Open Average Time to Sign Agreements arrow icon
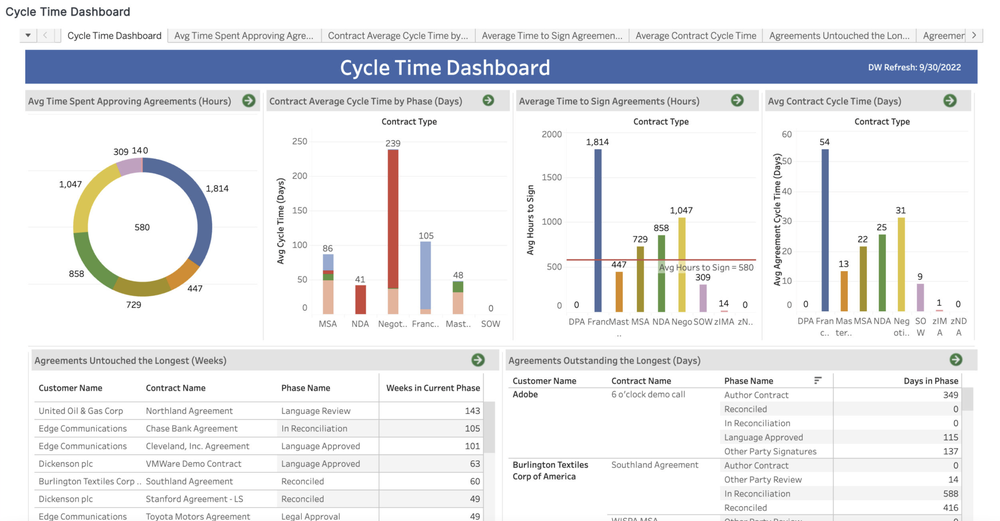1000x521 pixels. (737, 101)
